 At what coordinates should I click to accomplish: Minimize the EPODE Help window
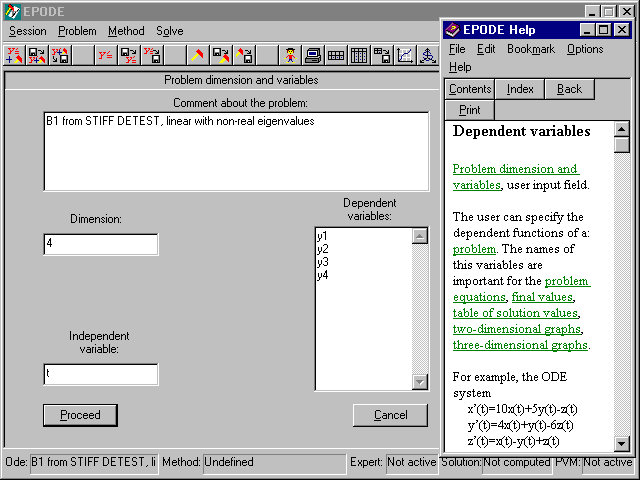tap(587, 30)
